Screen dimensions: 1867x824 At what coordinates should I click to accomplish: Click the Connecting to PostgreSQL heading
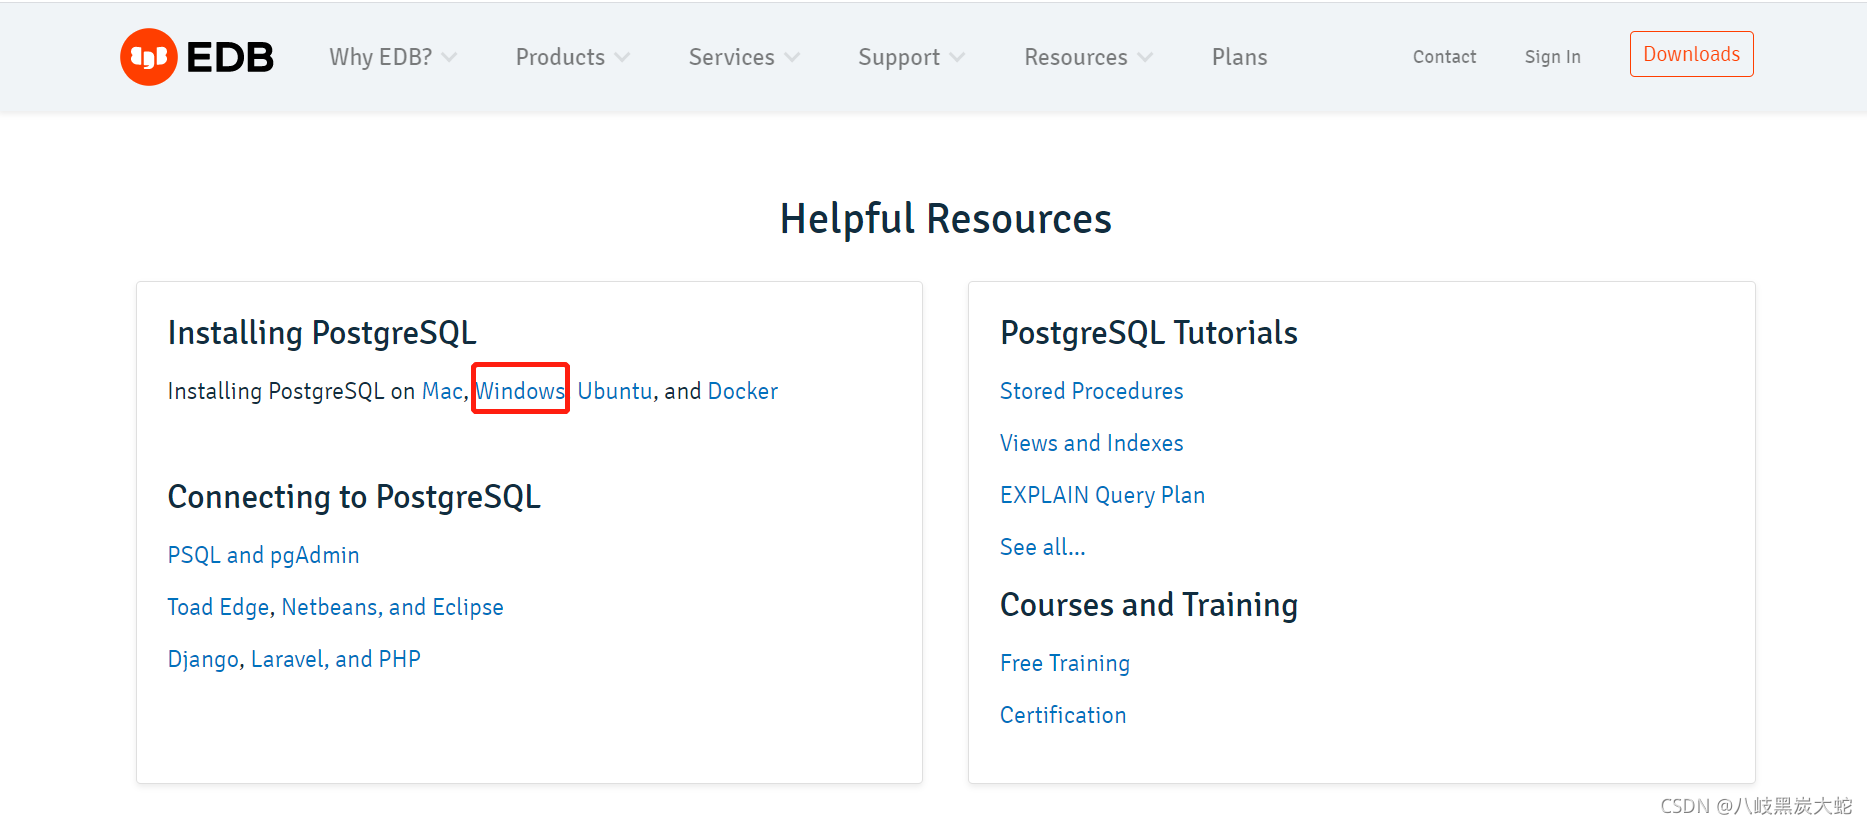pyautogui.click(x=354, y=497)
